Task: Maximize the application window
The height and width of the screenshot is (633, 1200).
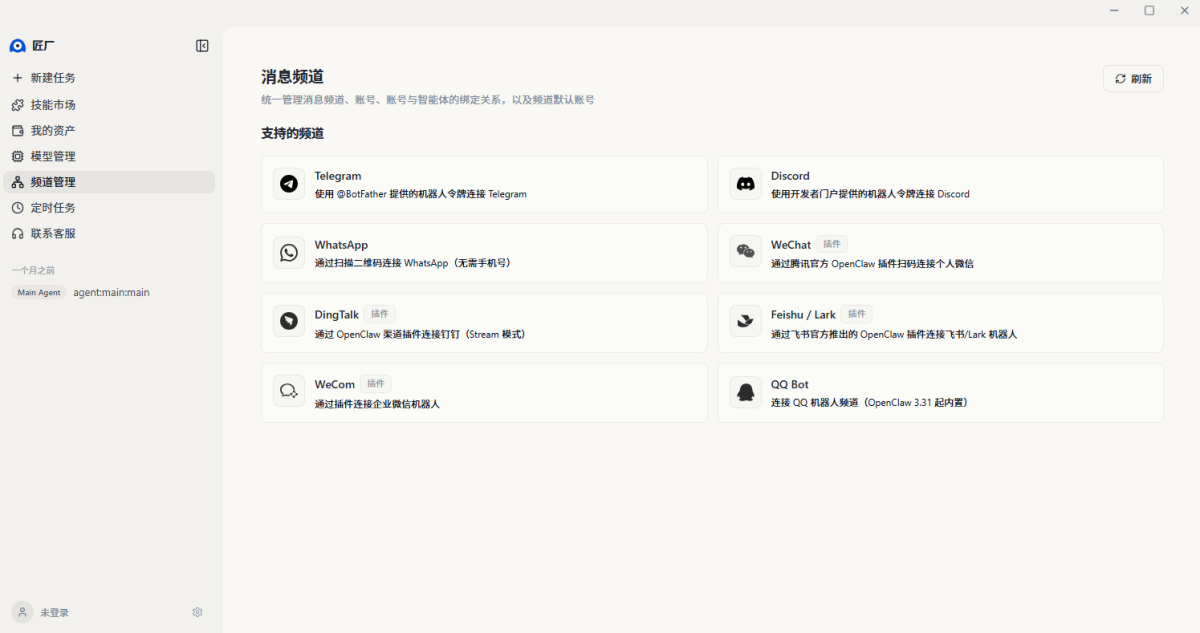Action: tap(1149, 10)
